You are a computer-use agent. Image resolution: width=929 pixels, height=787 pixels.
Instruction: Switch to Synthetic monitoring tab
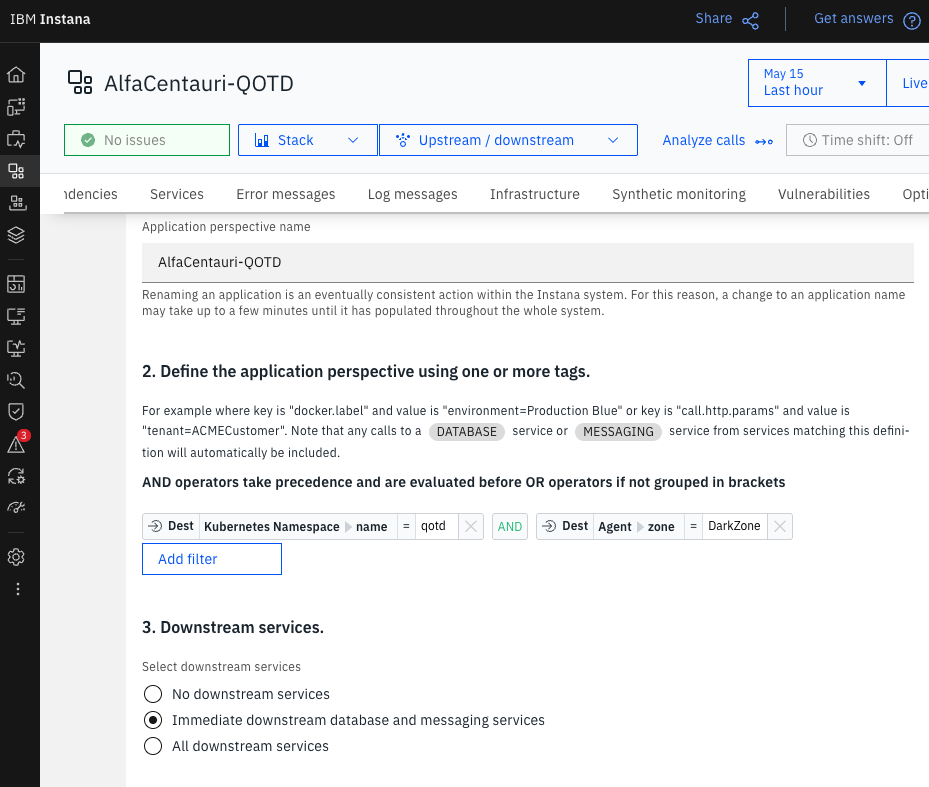tap(679, 194)
